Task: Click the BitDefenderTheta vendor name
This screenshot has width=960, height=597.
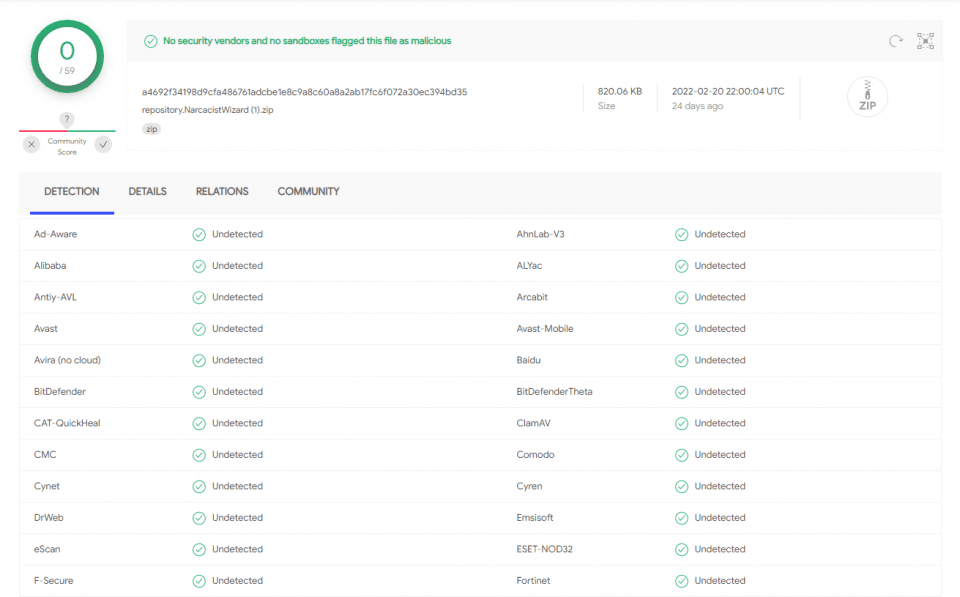Action: tap(555, 392)
